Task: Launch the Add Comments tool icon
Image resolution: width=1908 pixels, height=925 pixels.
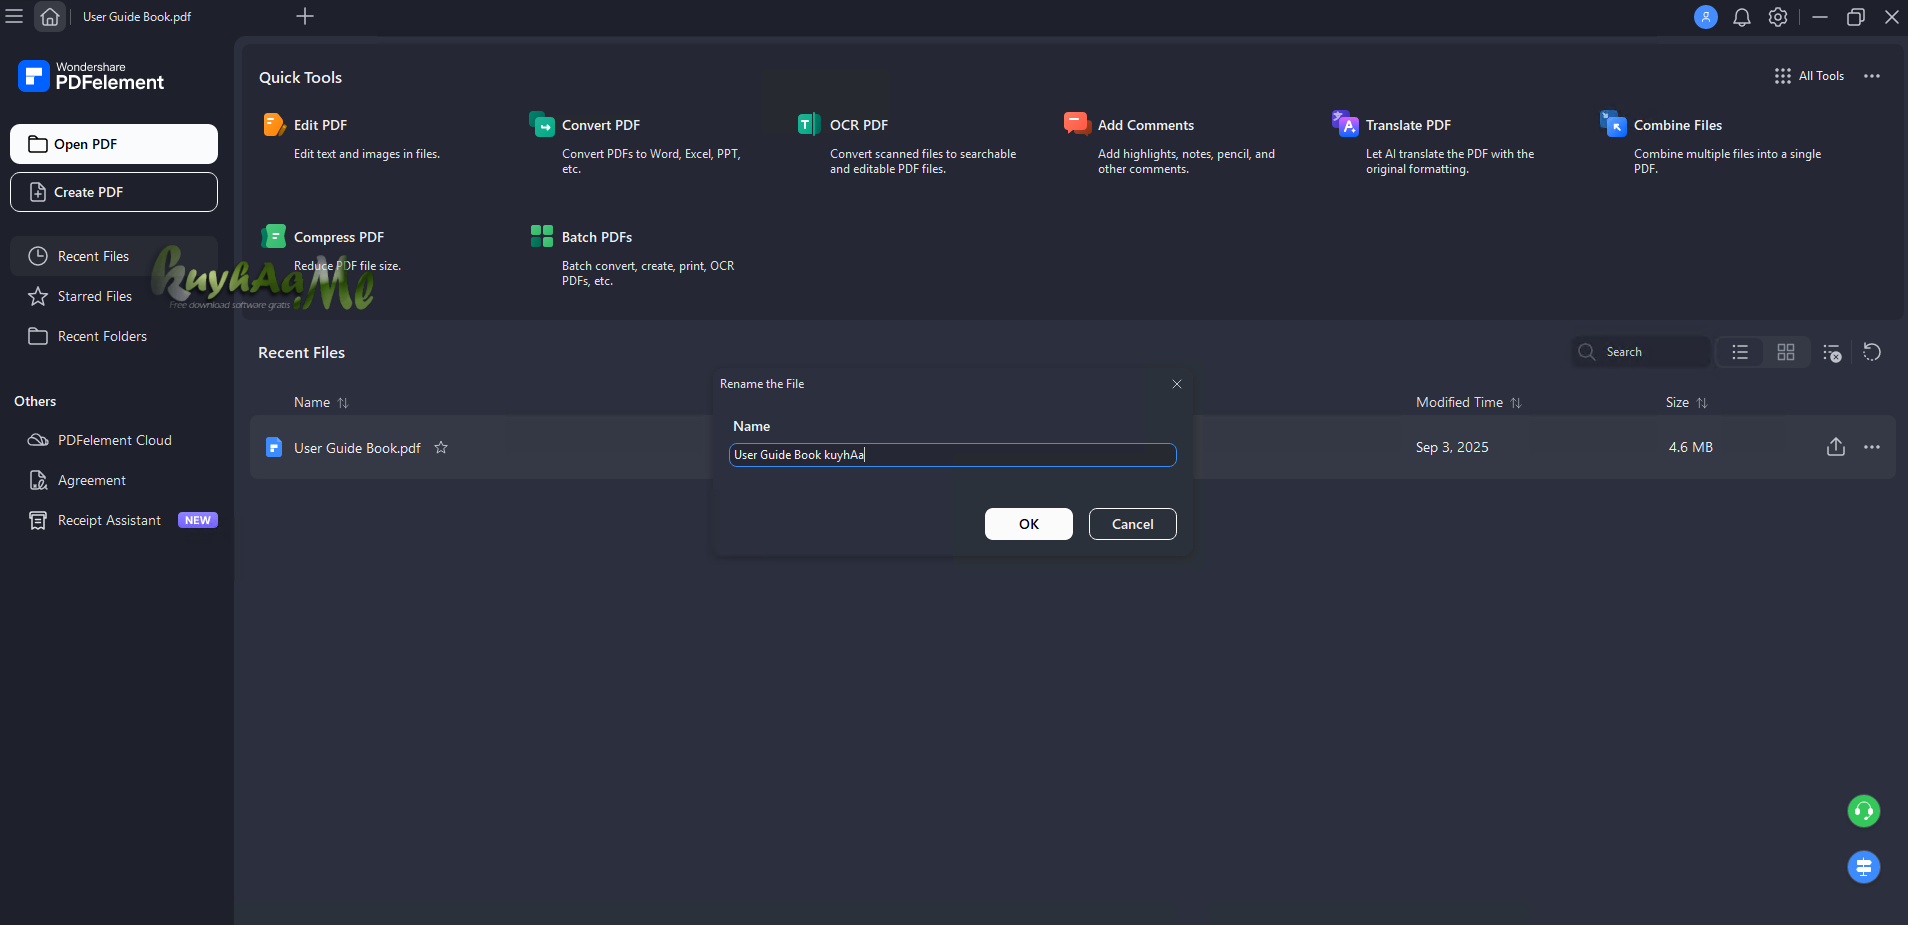Action: pyautogui.click(x=1077, y=124)
